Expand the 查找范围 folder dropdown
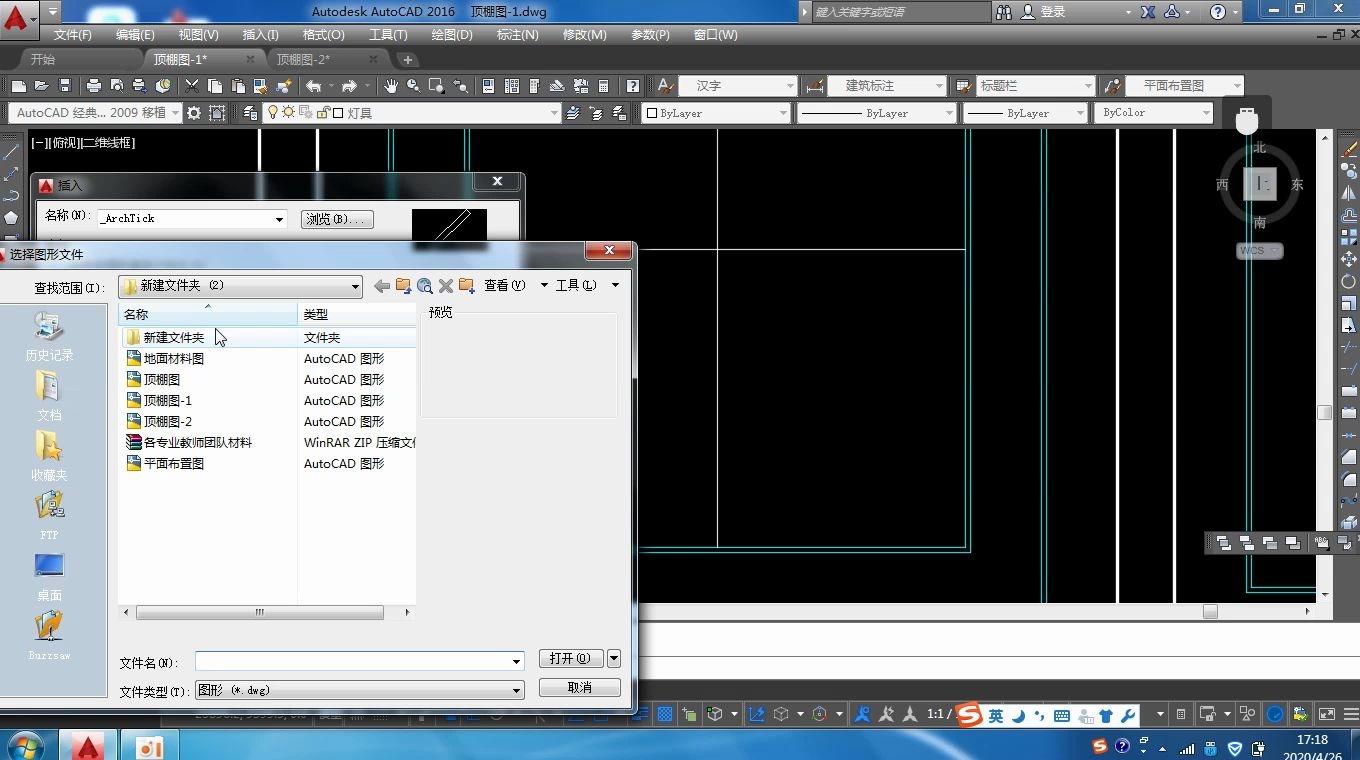Image resolution: width=1360 pixels, height=760 pixels. tap(354, 286)
